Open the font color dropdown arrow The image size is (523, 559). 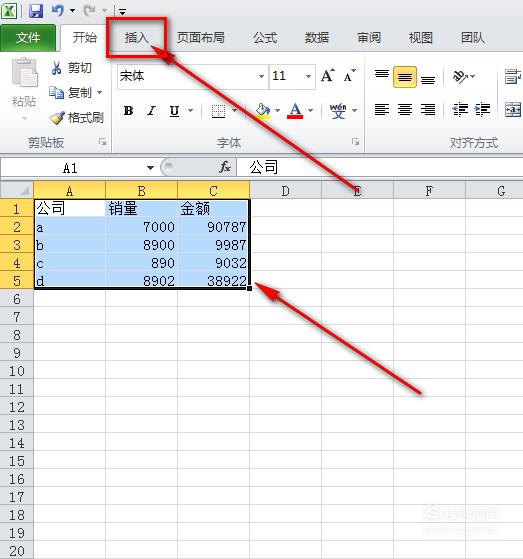coord(311,111)
